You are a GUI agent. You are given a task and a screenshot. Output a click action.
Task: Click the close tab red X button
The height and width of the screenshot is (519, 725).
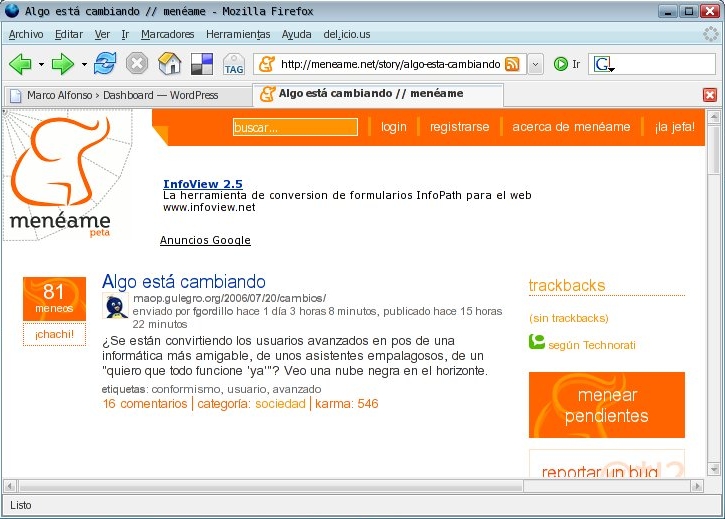tap(710, 95)
